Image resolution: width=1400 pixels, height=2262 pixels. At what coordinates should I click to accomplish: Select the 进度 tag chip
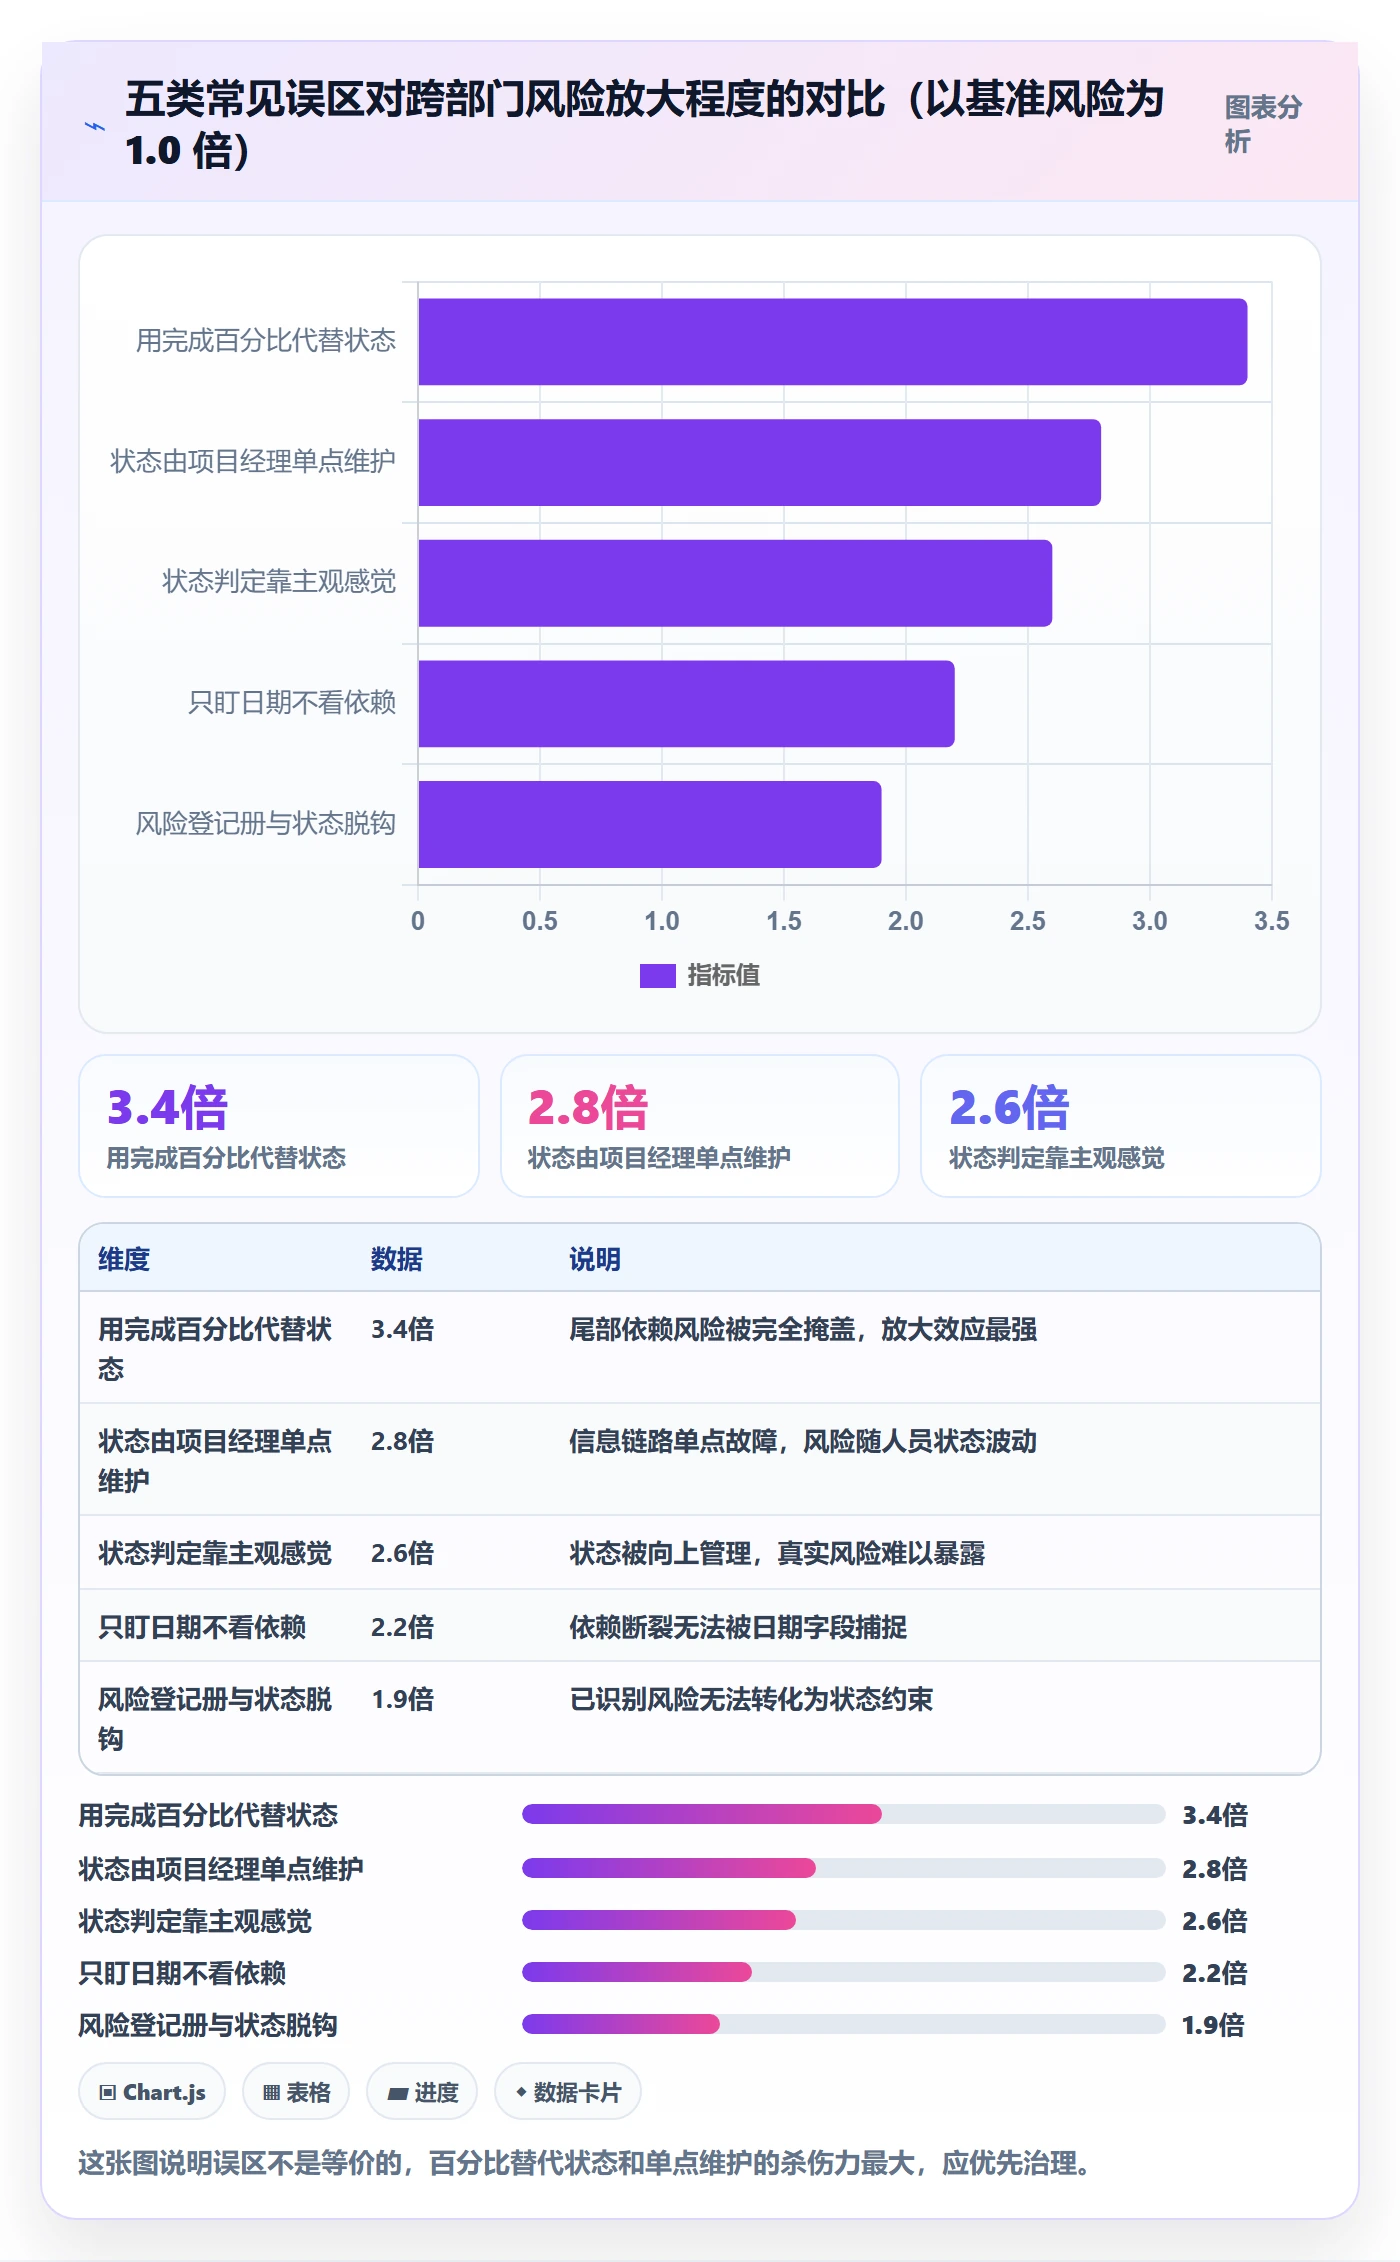coord(422,2092)
